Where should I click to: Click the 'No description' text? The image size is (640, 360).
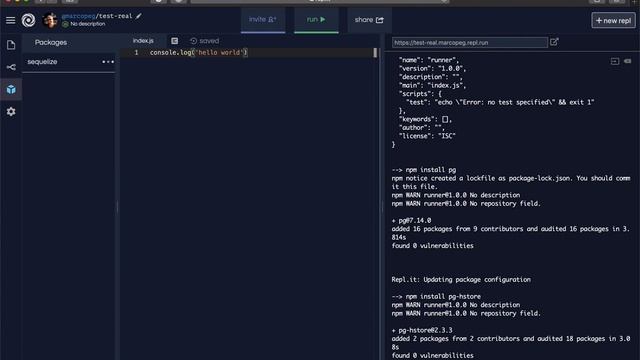pyautogui.click(x=87, y=24)
